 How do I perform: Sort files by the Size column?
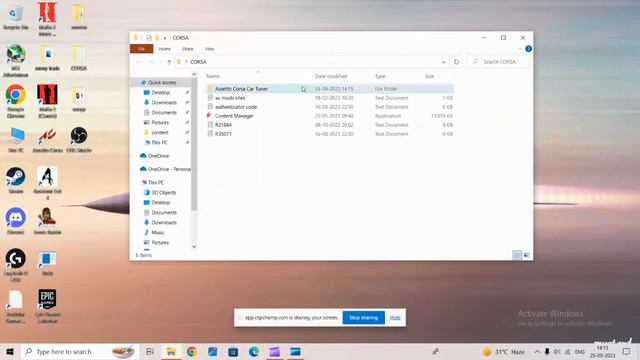(429, 76)
